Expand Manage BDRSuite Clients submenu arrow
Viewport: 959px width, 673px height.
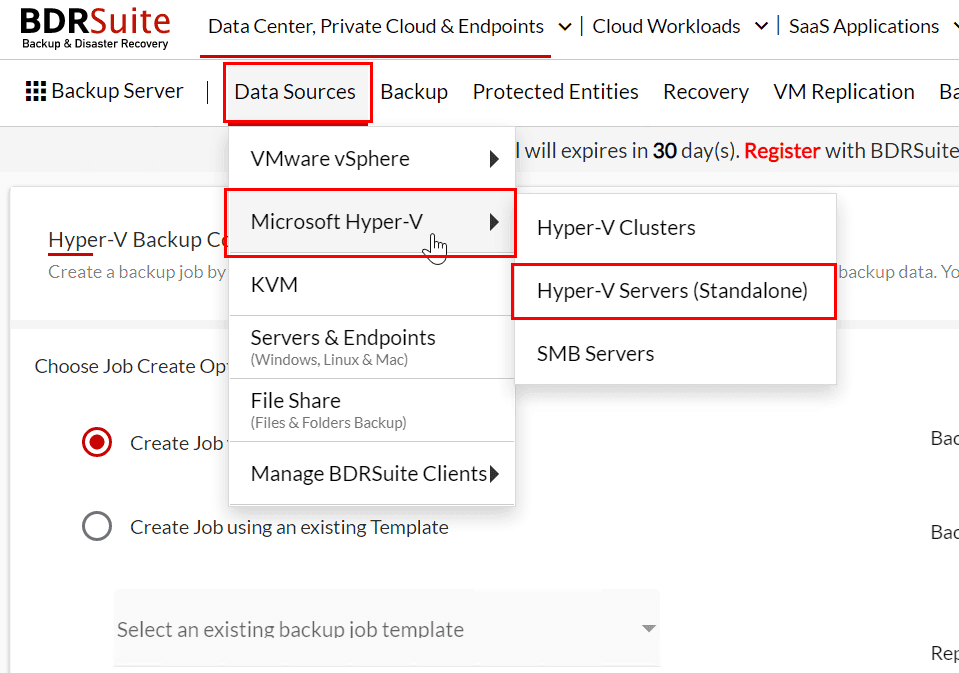coord(494,474)
